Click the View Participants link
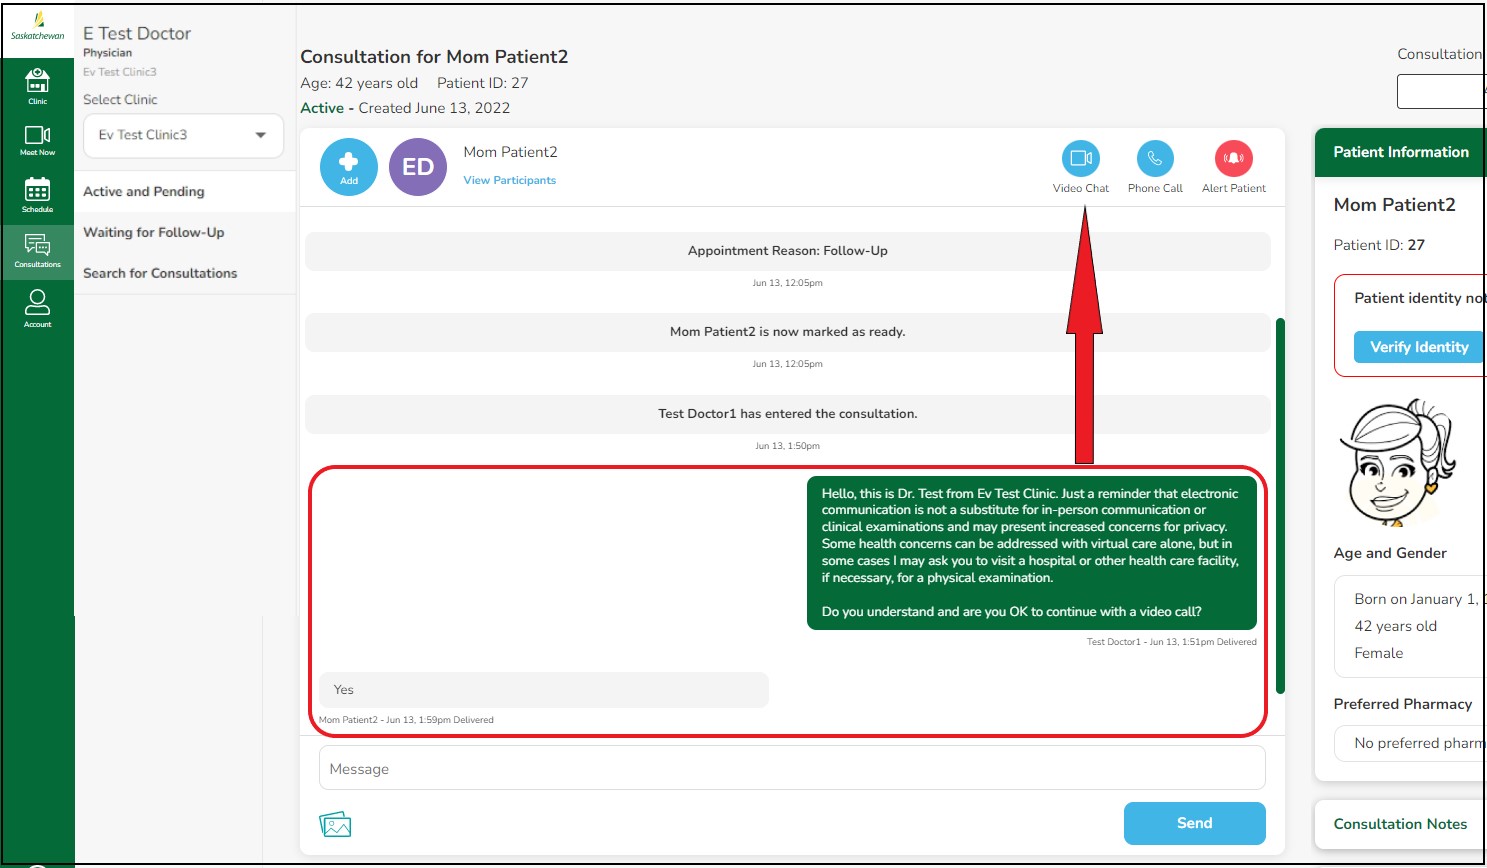This screenshot has height=868, width=1487. point(509,181)
